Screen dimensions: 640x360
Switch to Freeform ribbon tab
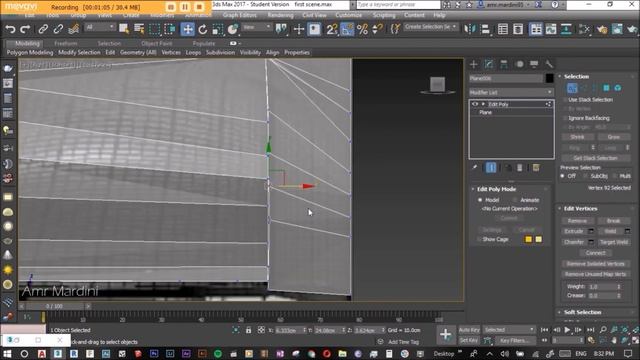[x=65, y=43]
